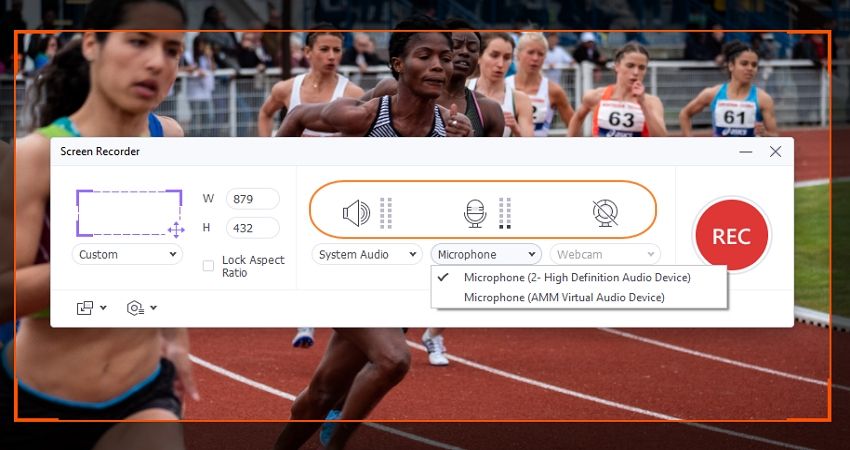Open the System Audio dropdown

(x=367, y=254)
